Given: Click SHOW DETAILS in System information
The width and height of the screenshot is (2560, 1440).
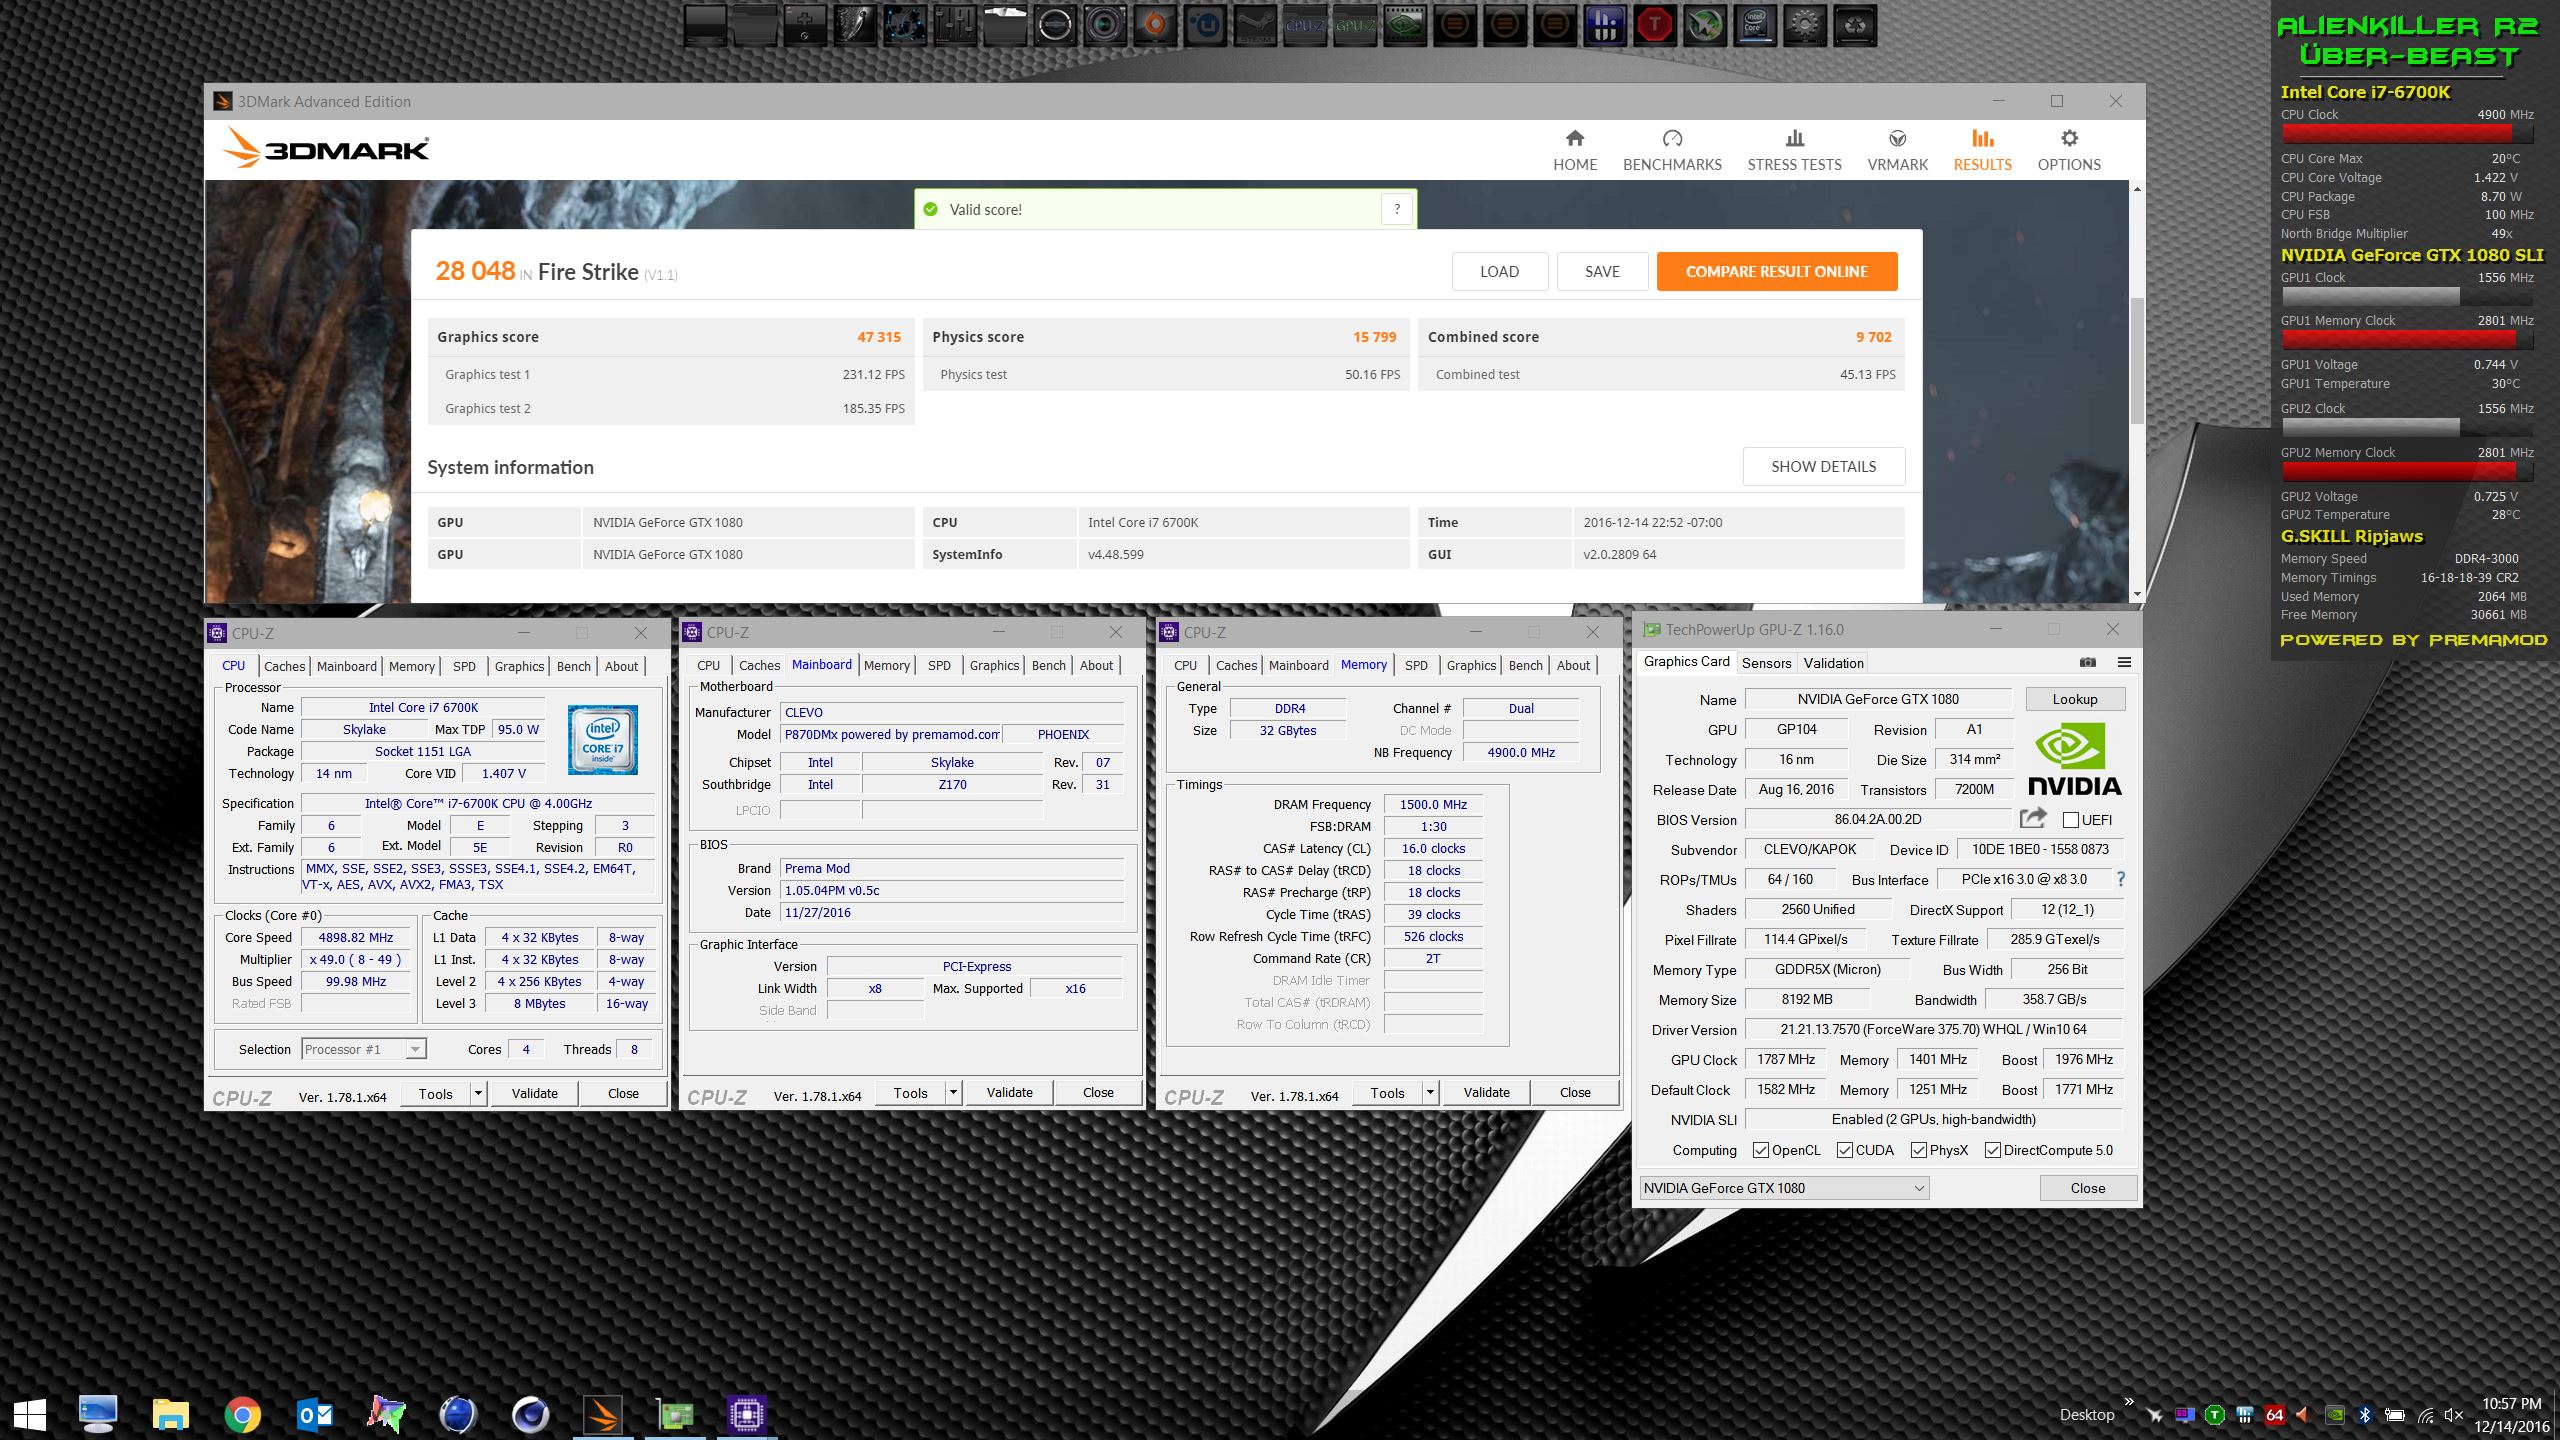Looking at the screenshot, I should click(1823, 466).
